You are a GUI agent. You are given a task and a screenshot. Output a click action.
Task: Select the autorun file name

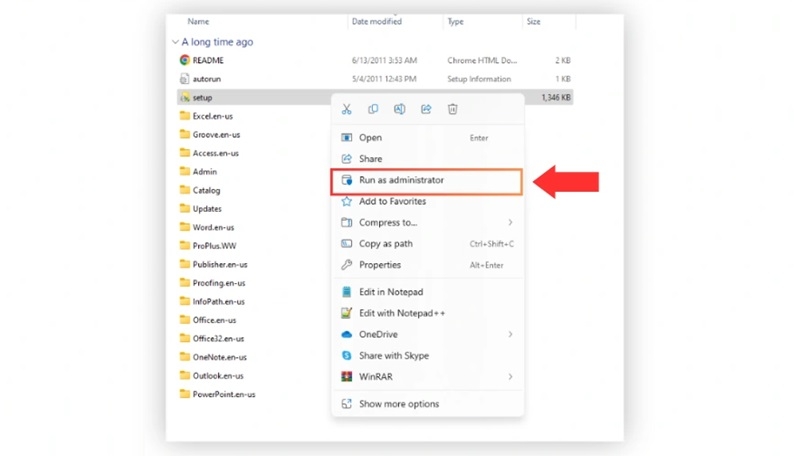pyautogui.click(x=207, y=79)
